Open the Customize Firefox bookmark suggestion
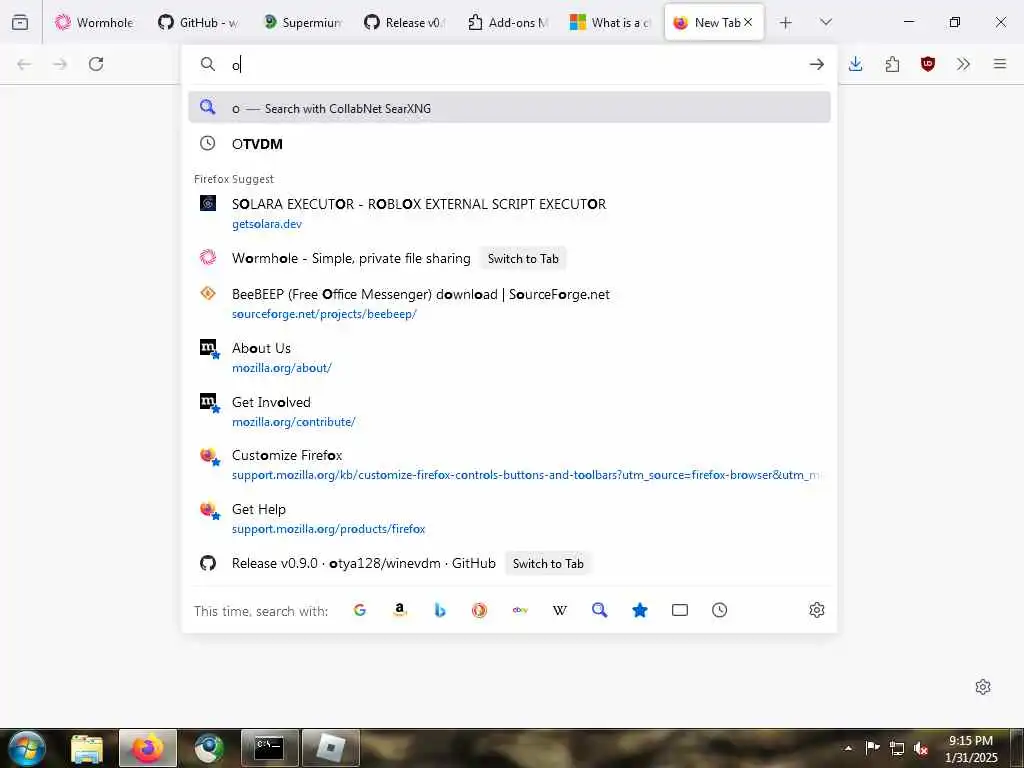The image size is (1024, 768). [x=509, y=464]
